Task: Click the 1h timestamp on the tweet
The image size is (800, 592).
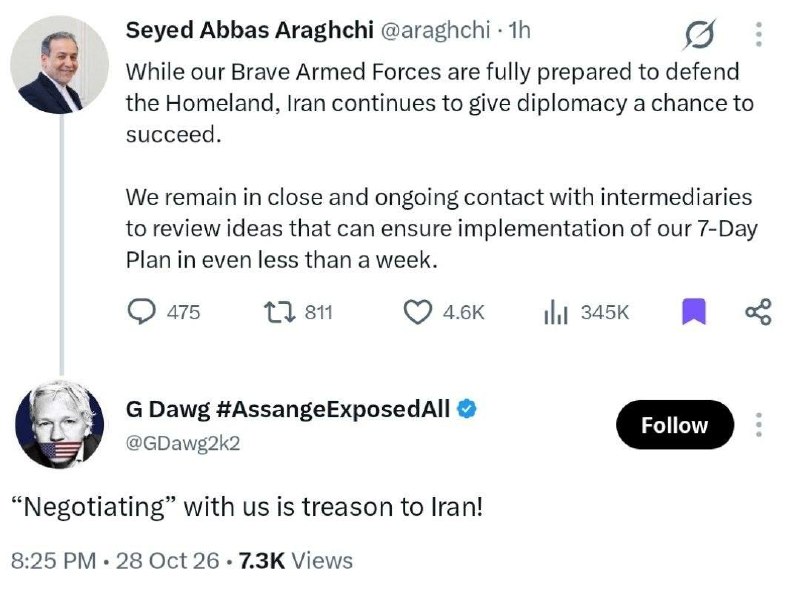Action: [519, 30]
